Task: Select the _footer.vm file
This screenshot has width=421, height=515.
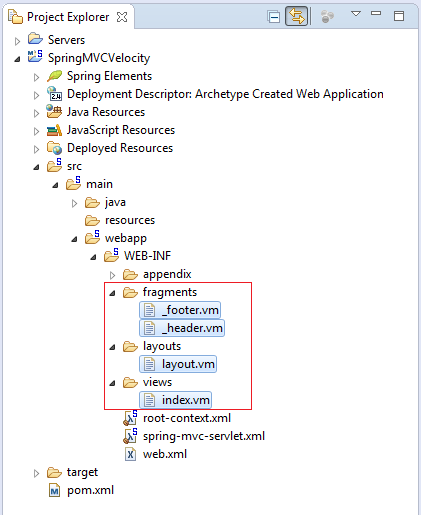Action: coord(180,310)
